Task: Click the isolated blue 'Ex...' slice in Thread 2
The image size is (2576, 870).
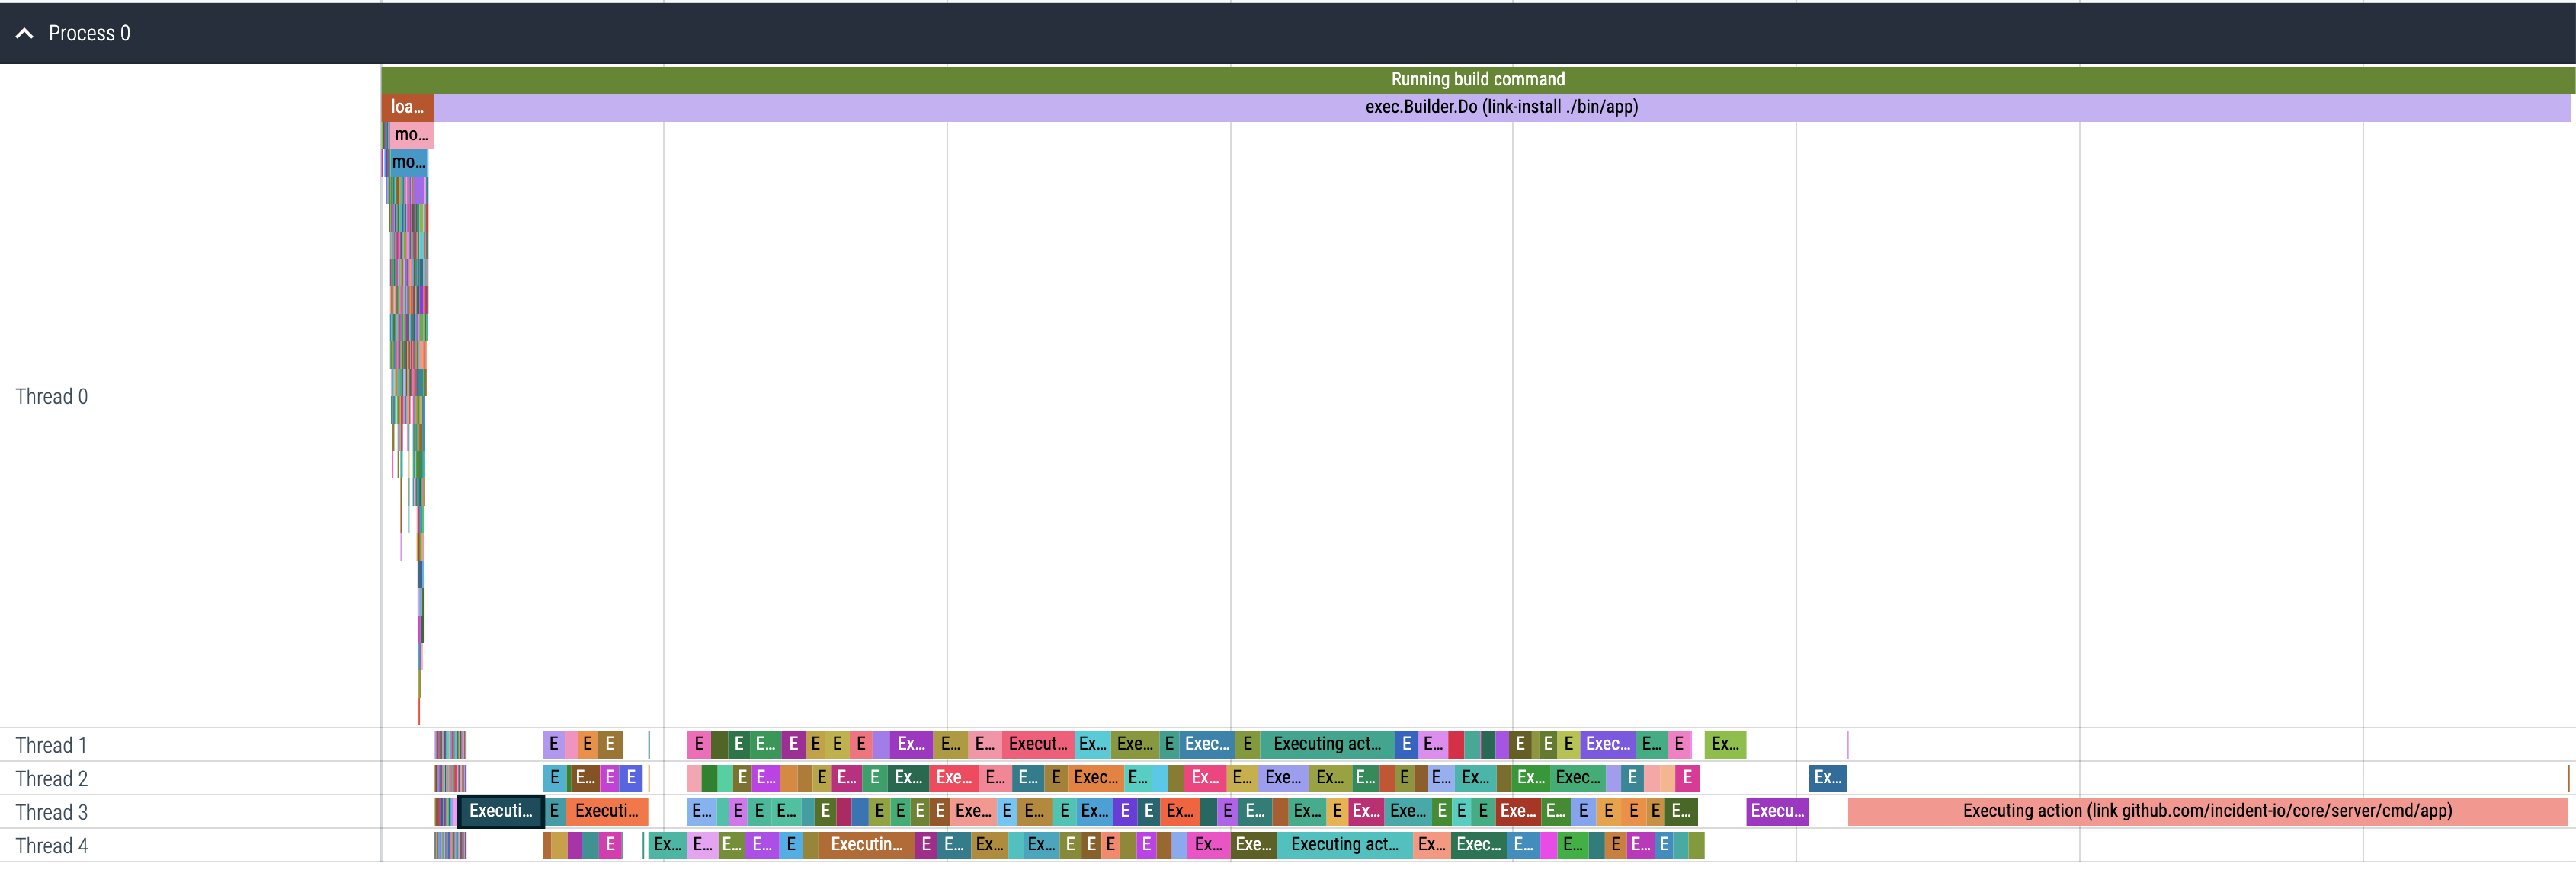Action: [1828, 778]
